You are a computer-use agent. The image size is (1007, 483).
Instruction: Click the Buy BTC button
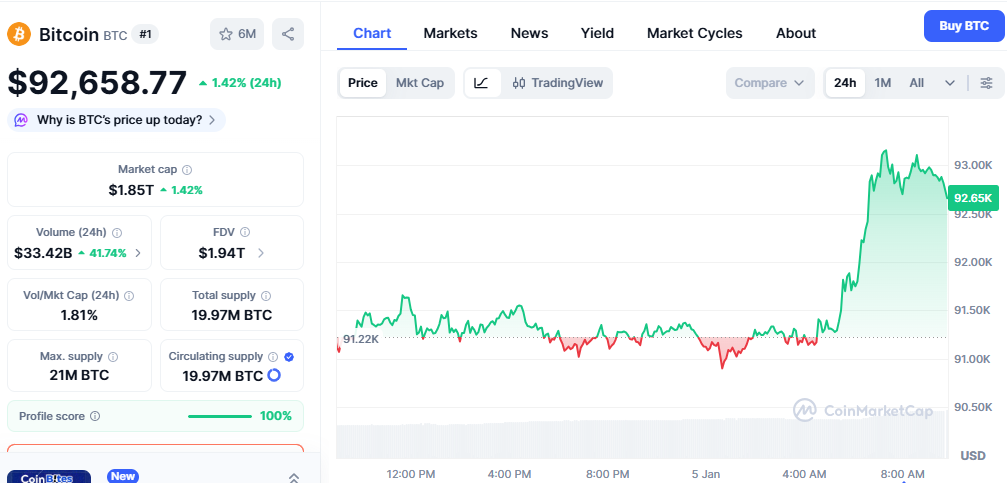point(964,26)
